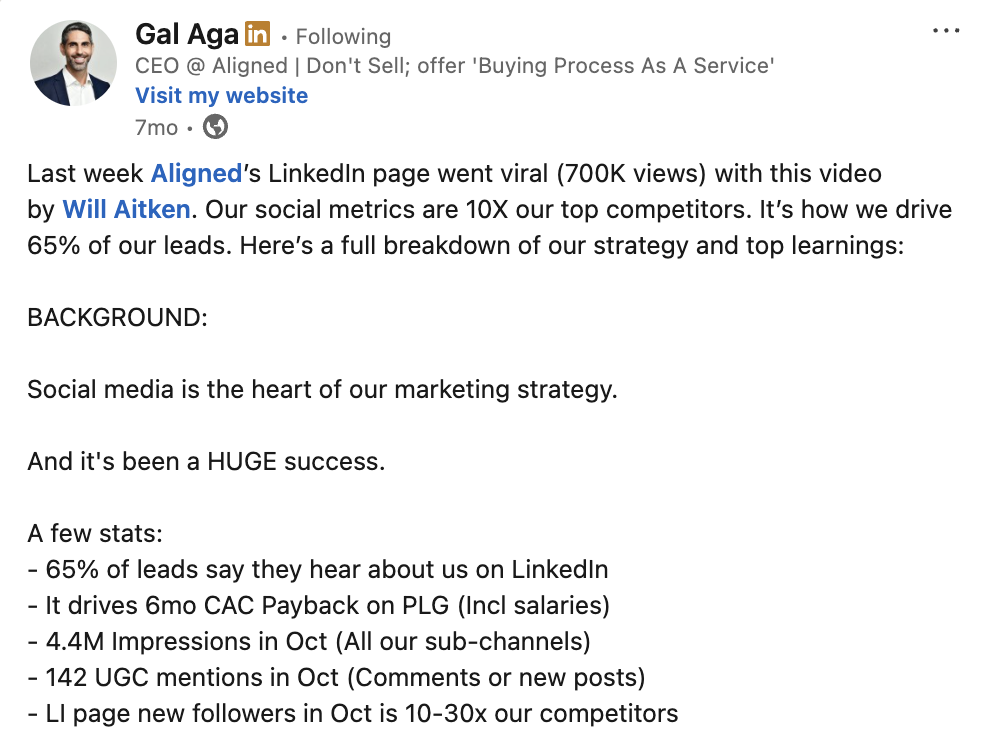
Task: Click the globe public visibility icon
Action: [x=215, y=127]
